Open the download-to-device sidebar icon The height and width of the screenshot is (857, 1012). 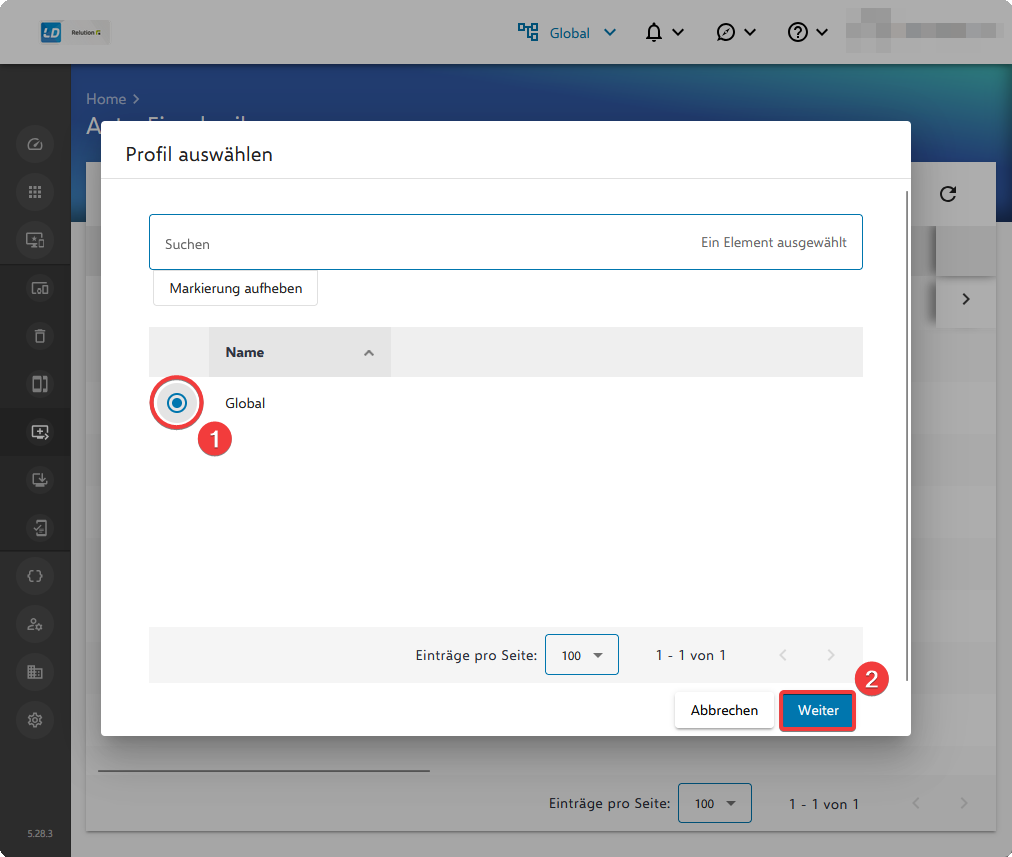(x=39, y=480)
